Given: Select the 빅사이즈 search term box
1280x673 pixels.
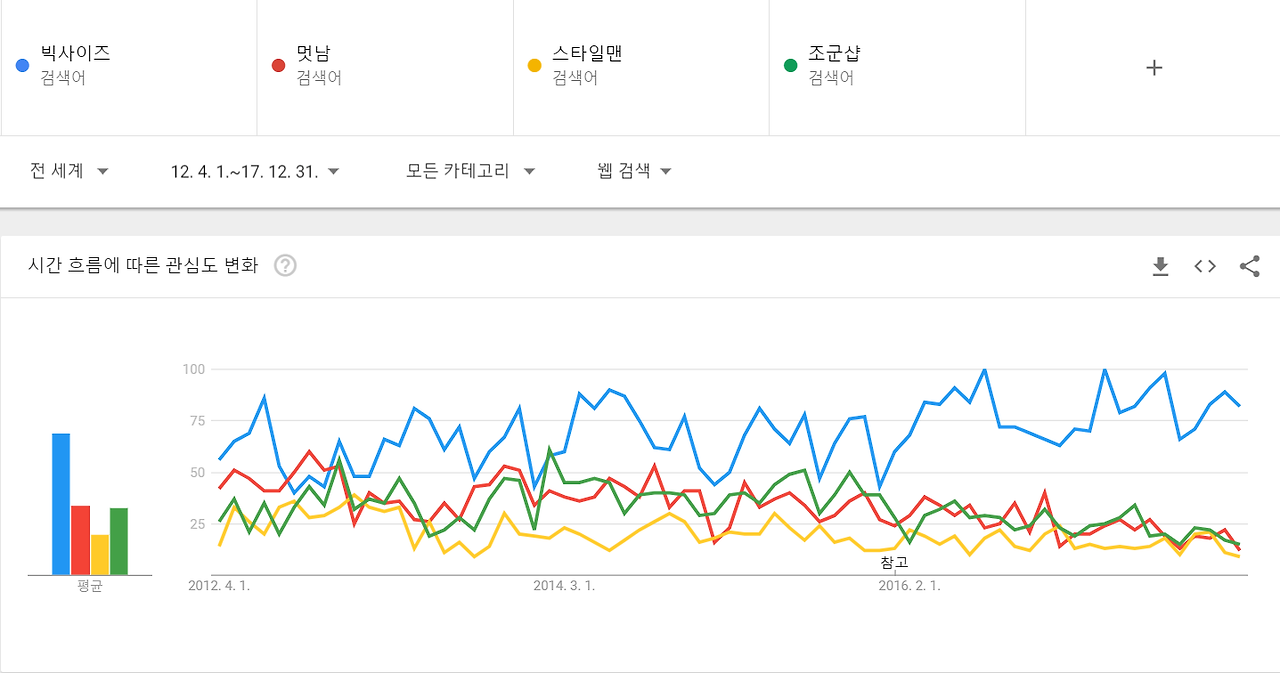Looking at the screenshot, I should pyautogui.click(x=129, y=68).
